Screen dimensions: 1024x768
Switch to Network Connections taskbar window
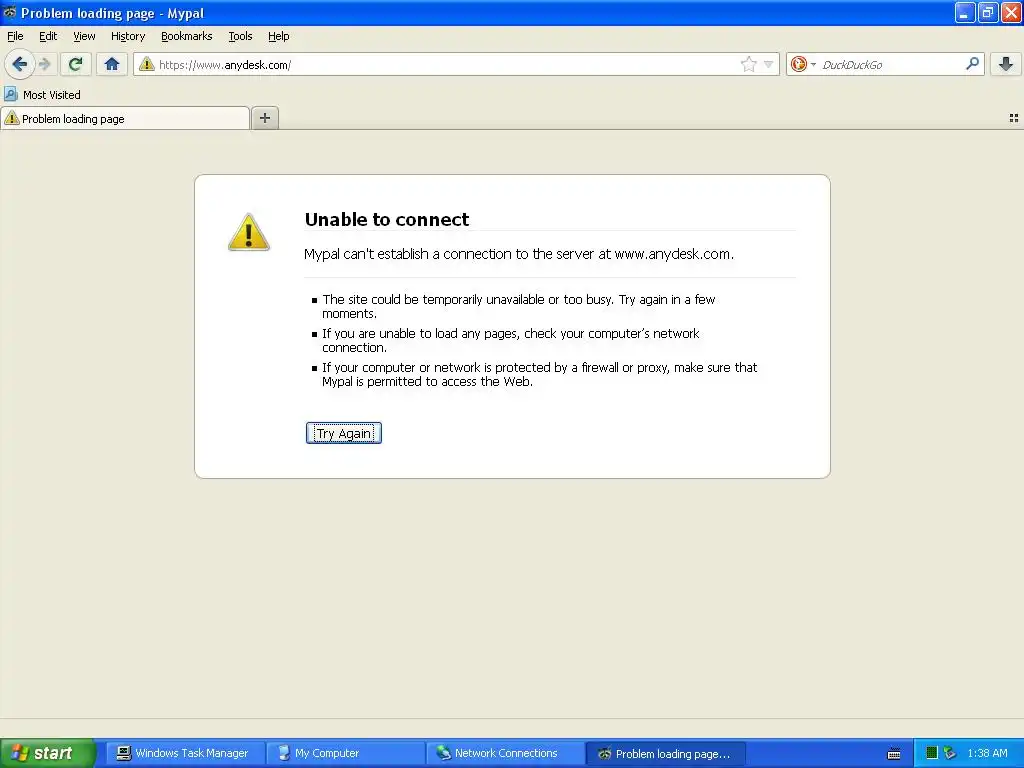point(506,753)
